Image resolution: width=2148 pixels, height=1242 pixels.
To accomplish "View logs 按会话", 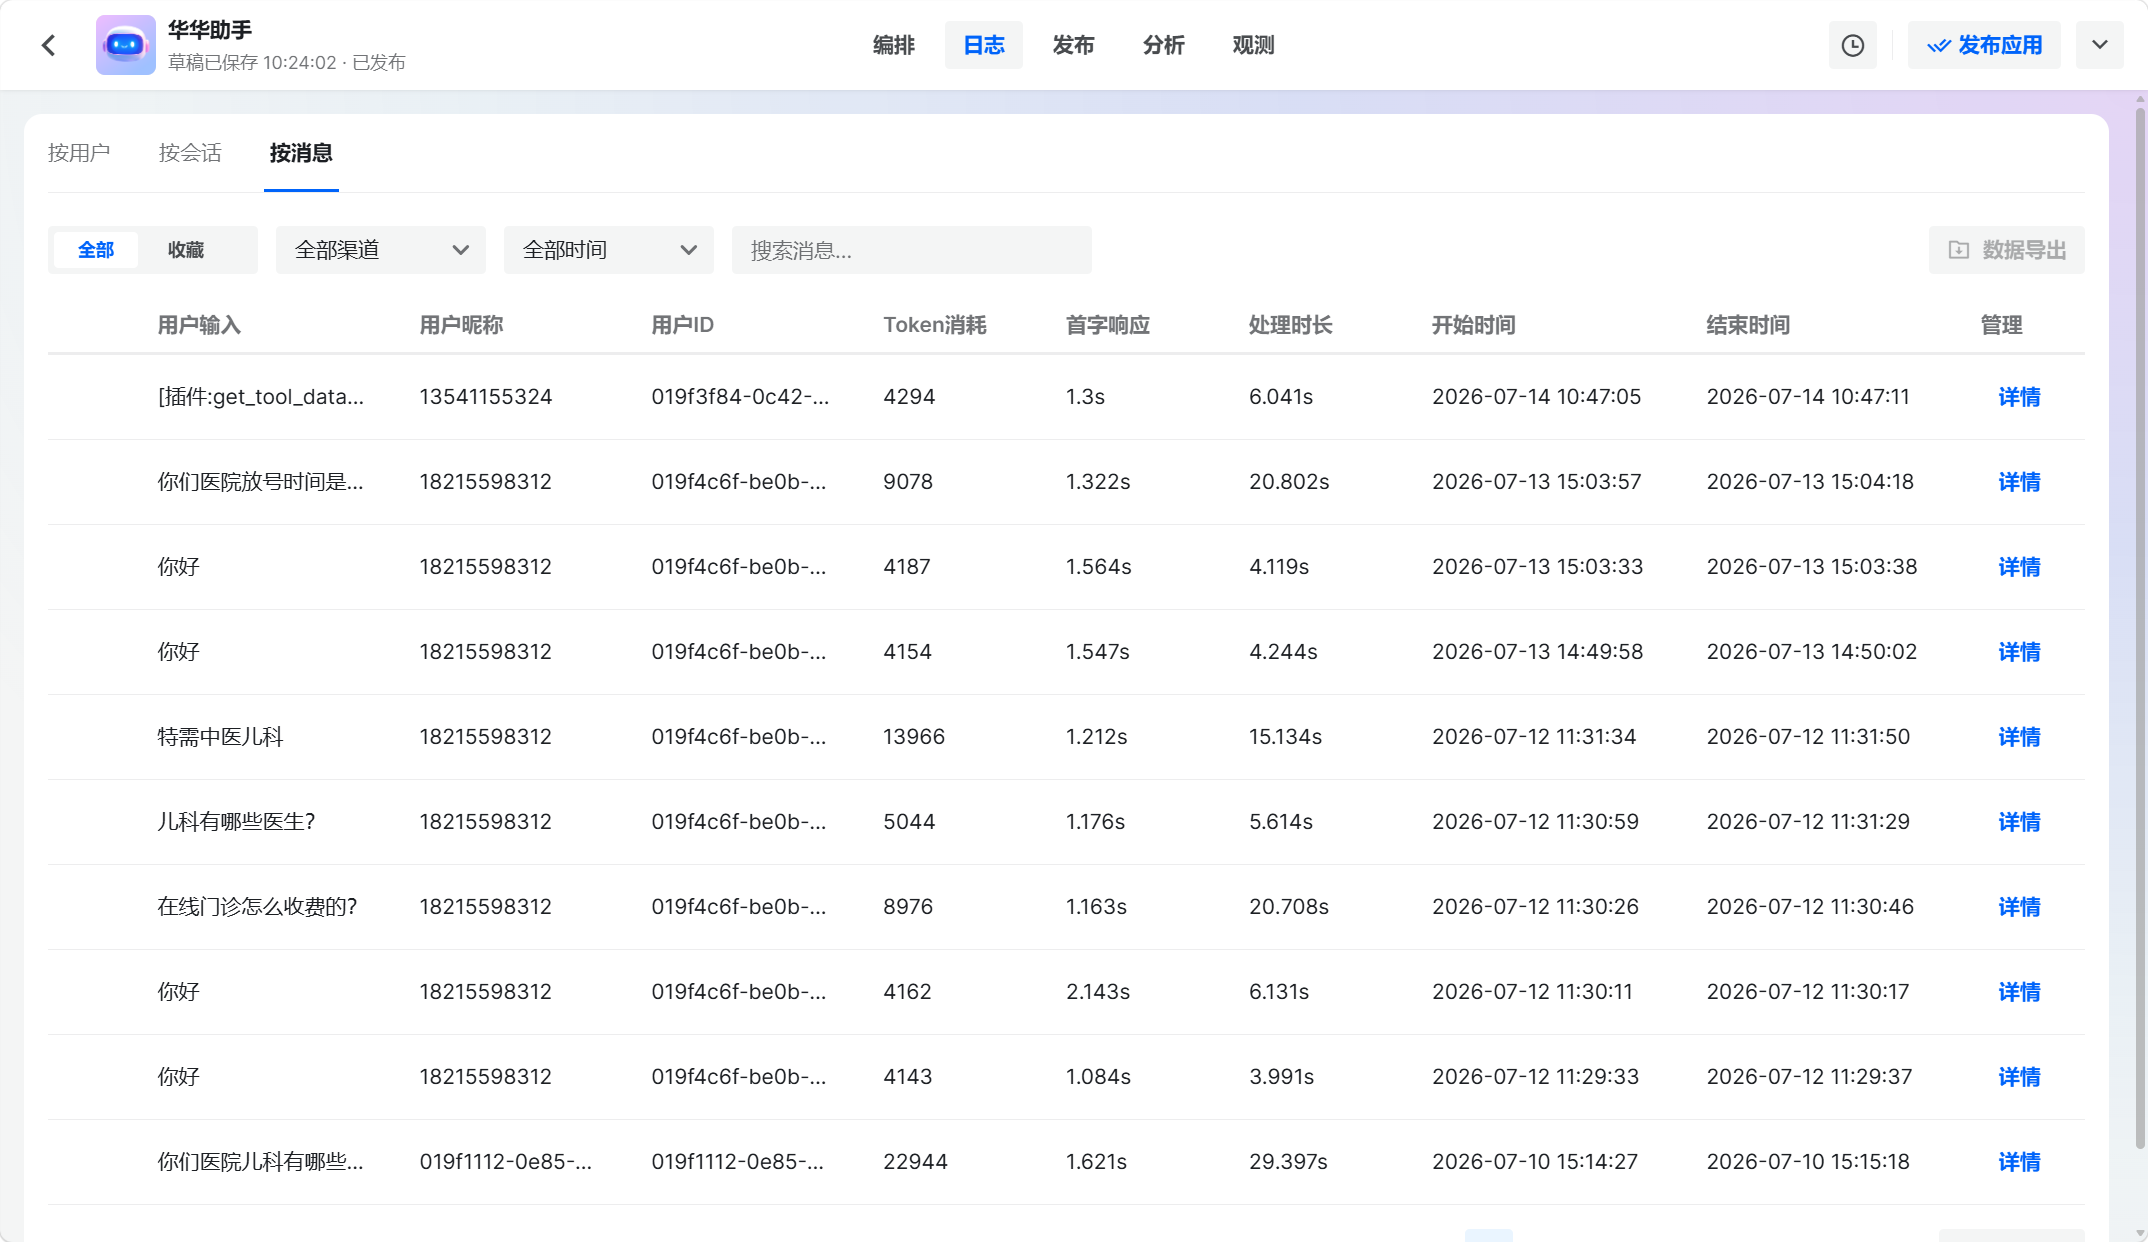I will pos(190,153).
